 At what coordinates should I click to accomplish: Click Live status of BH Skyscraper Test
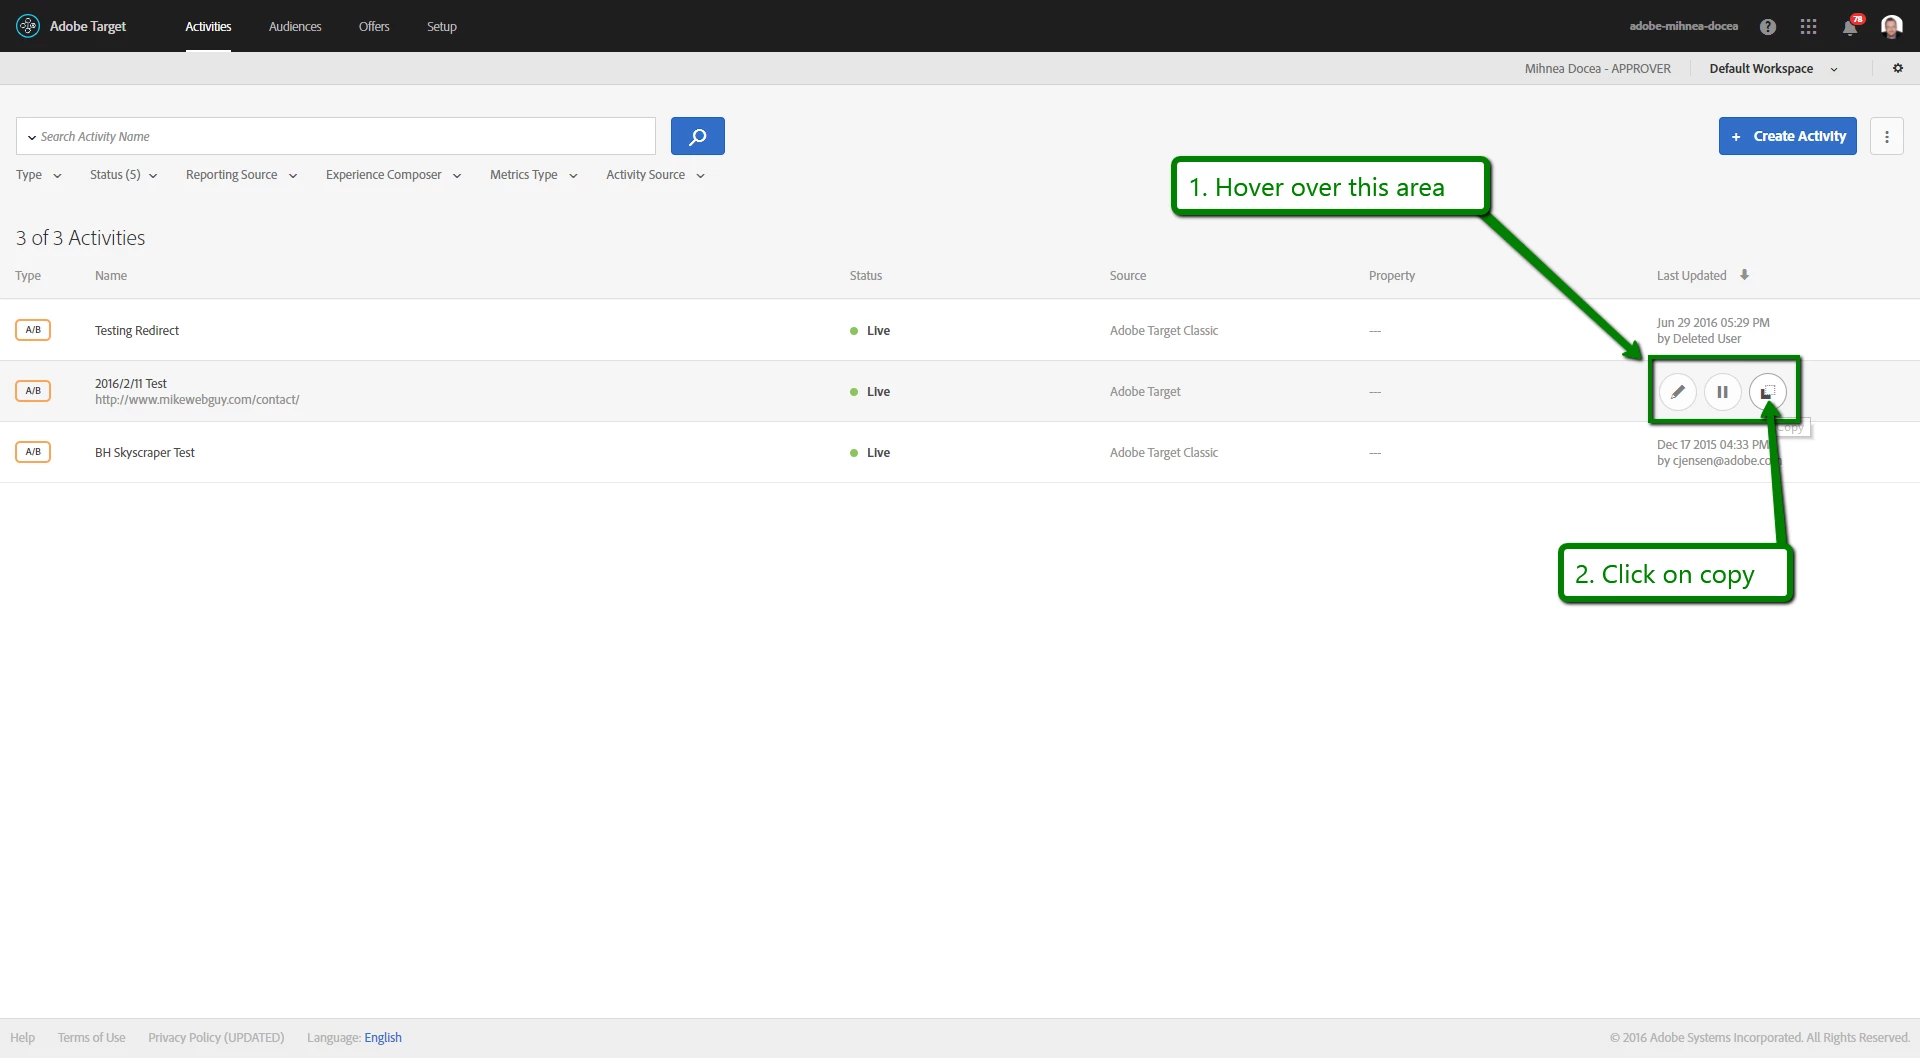[x=870, y=453]
